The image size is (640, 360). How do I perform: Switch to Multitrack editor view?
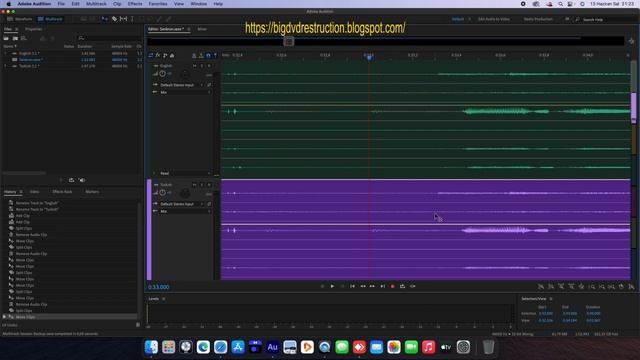(x=50, y=19)
